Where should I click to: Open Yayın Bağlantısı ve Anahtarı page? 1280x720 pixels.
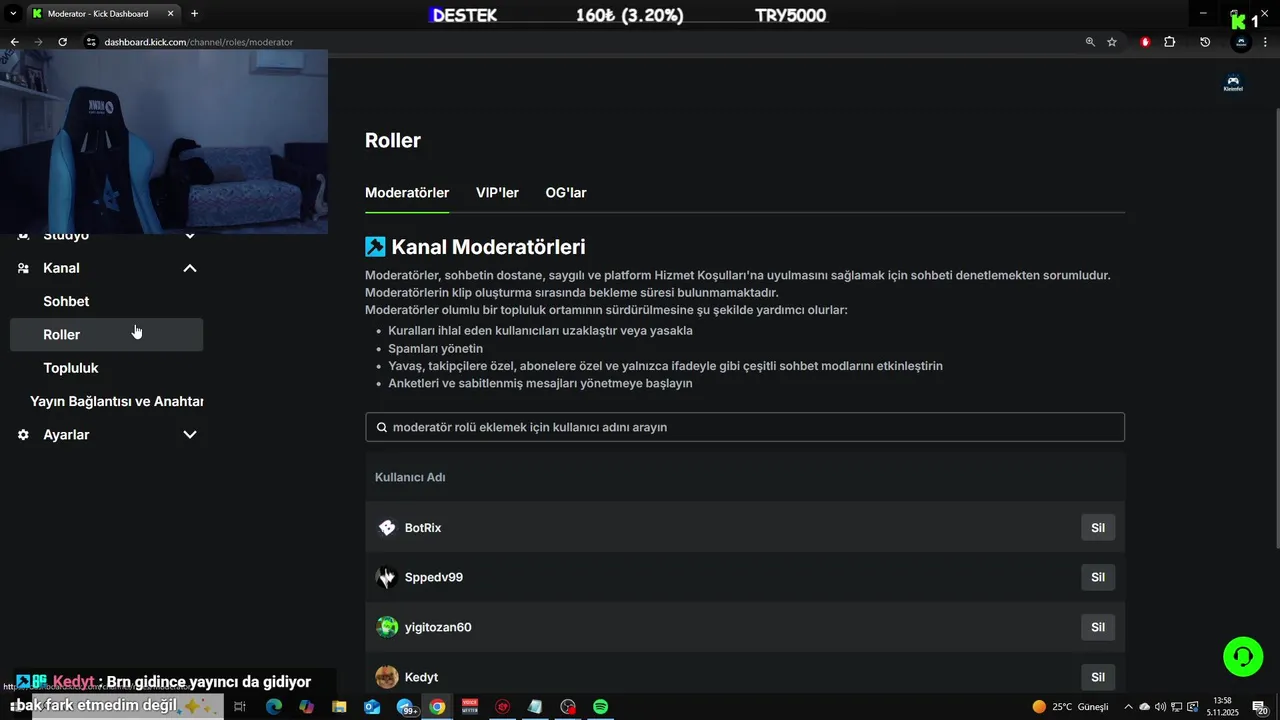(x=116, y=401)
